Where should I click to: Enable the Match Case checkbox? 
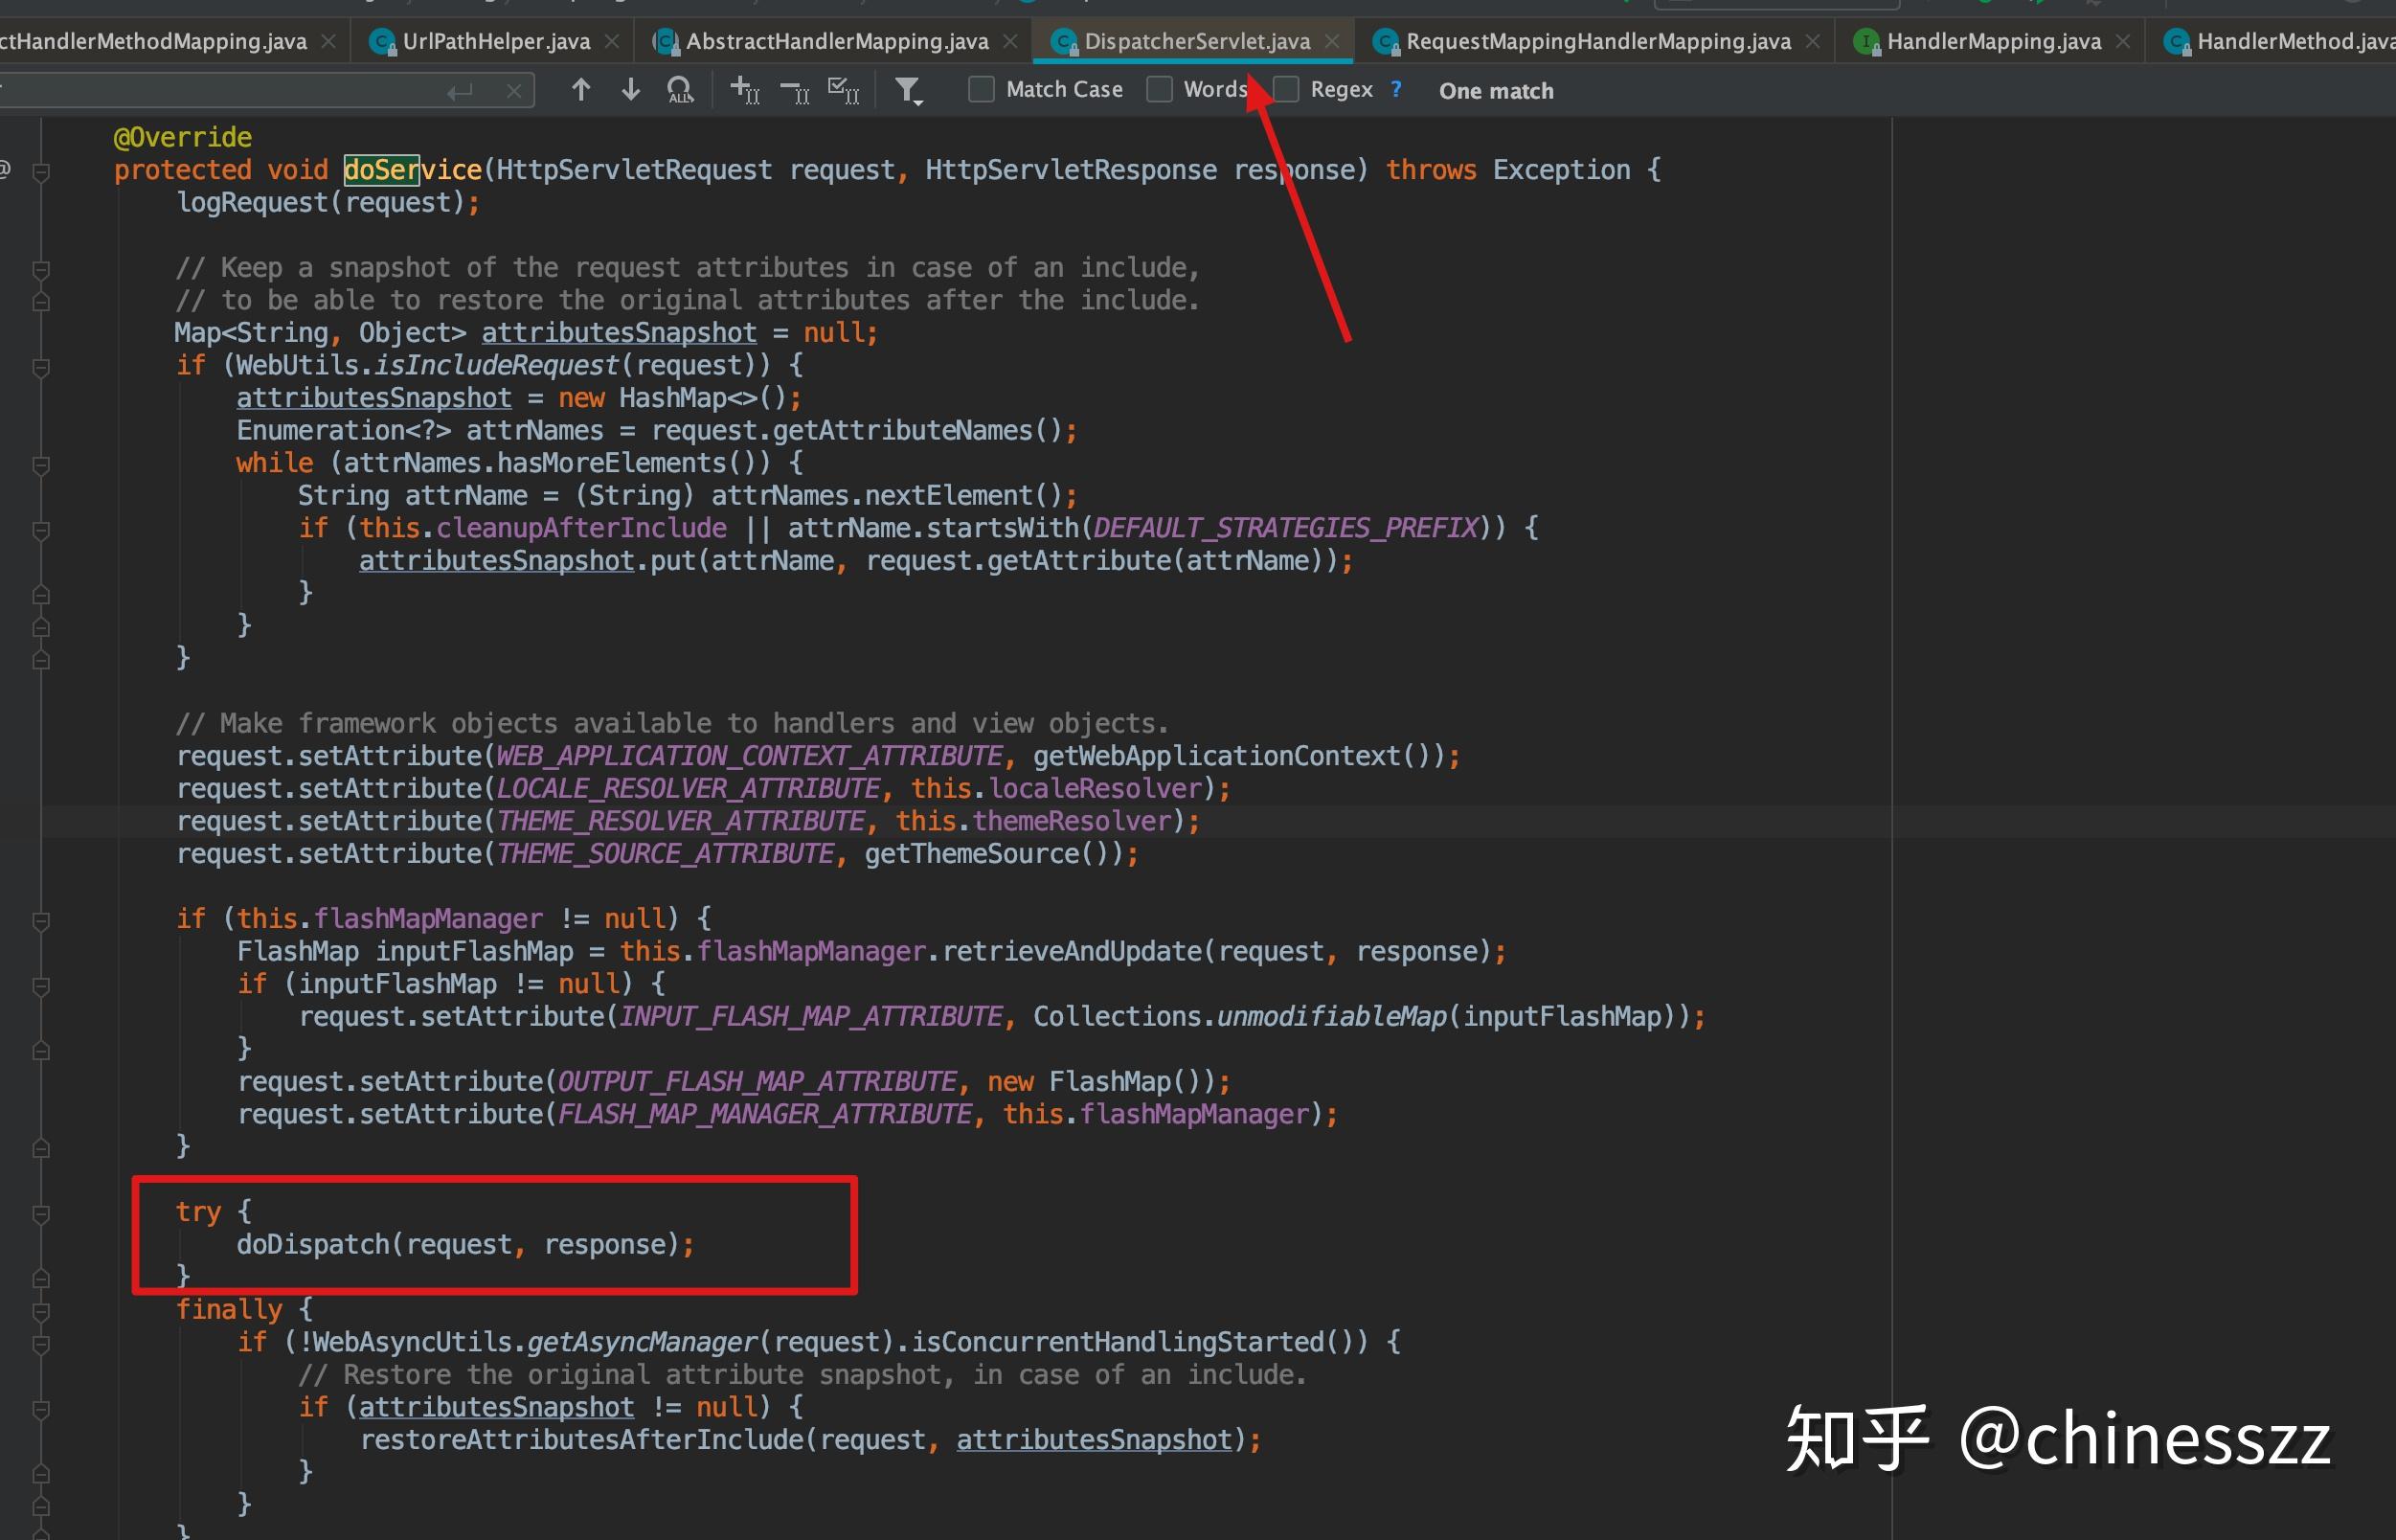click(x=982, y=90)
